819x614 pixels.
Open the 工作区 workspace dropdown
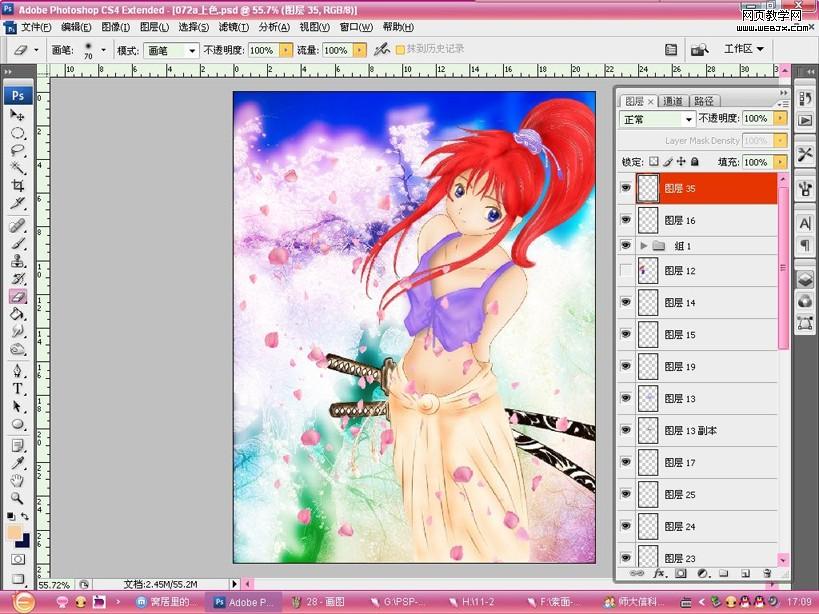click(744, 48)
